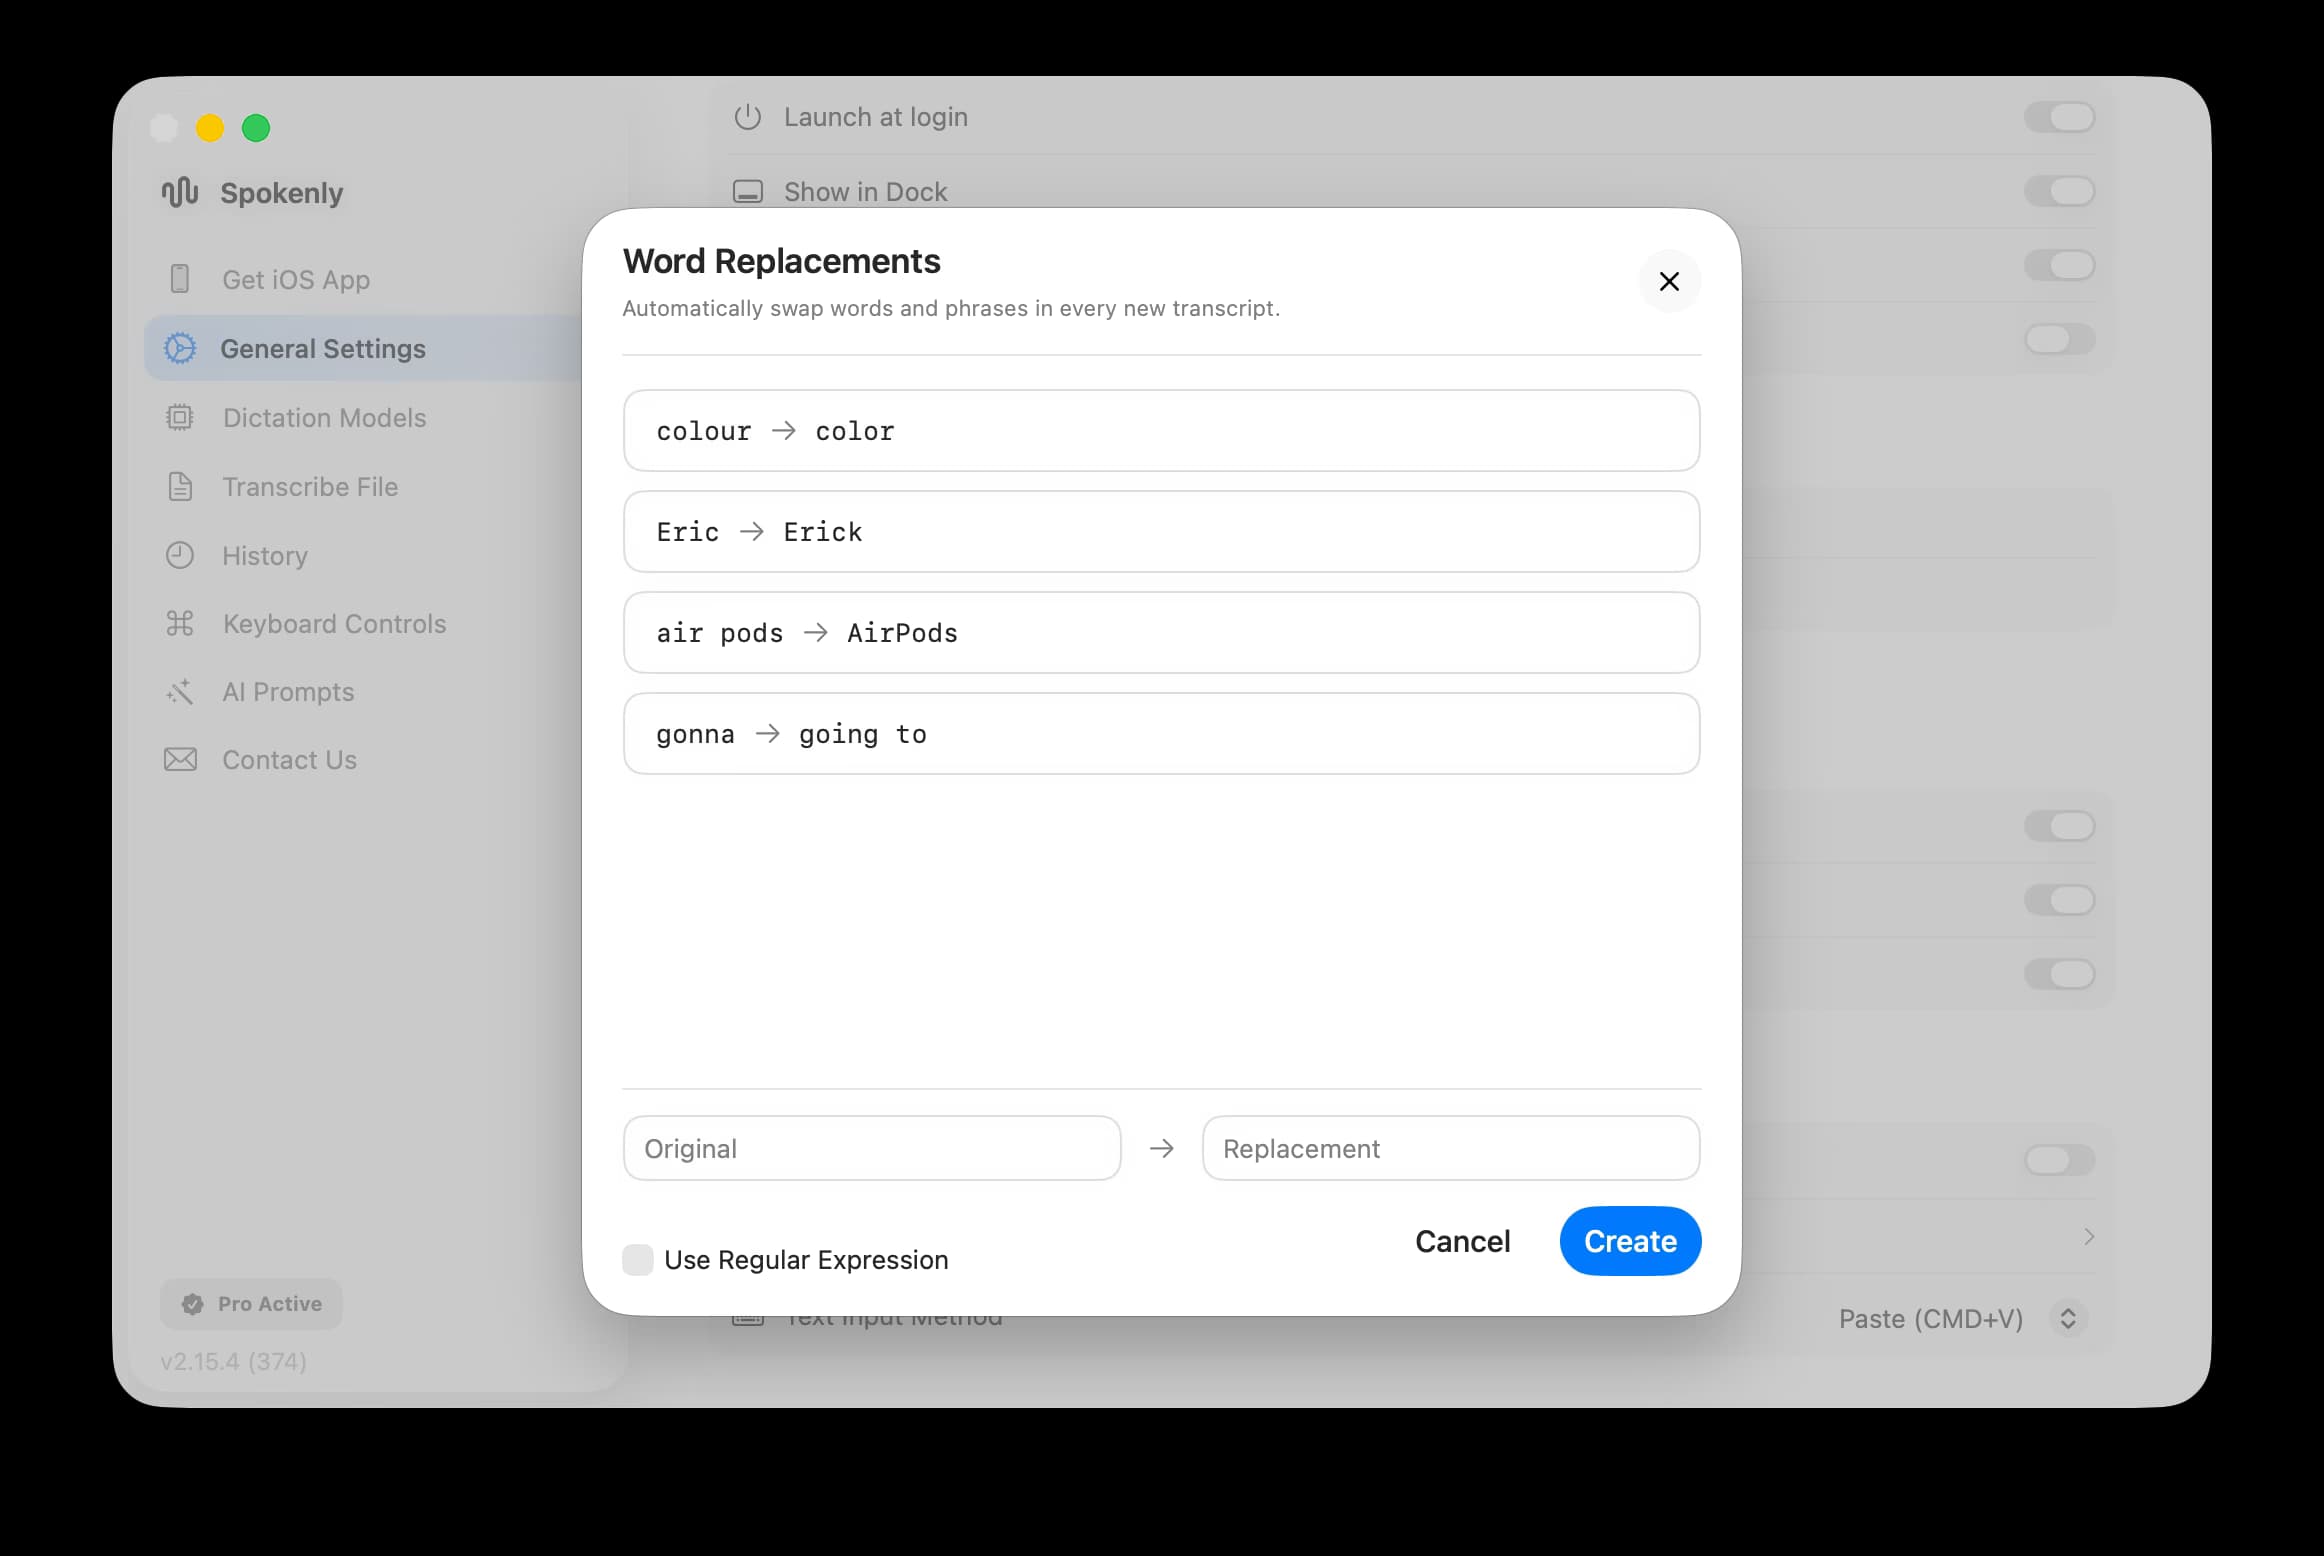Open the Paste (CMD+V) input method dropdown
Viewport: 2324px width, 1556px height.
(1962, 1318)
